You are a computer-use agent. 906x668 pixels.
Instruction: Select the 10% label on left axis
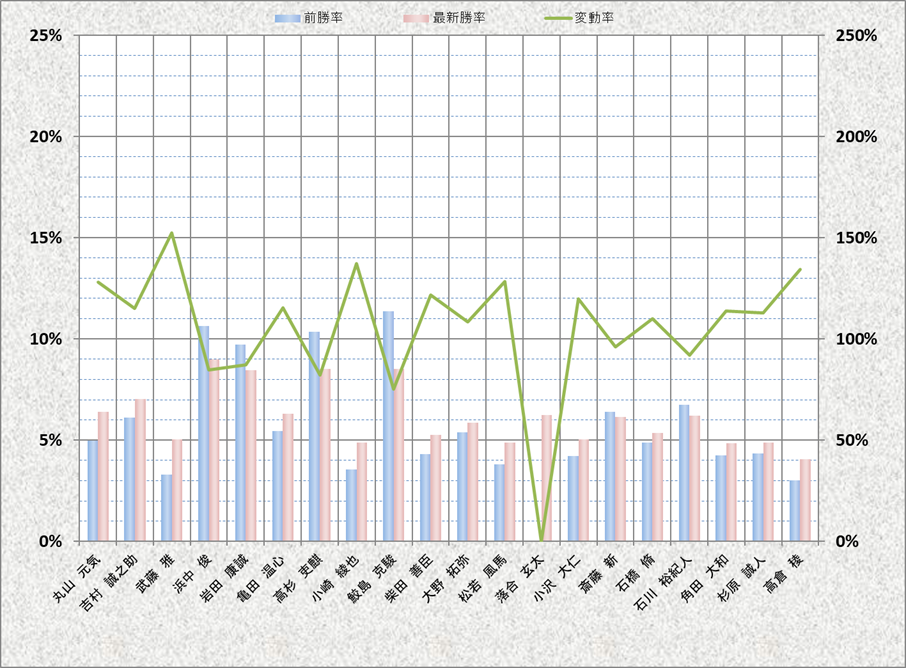click(x=46, y=339)
